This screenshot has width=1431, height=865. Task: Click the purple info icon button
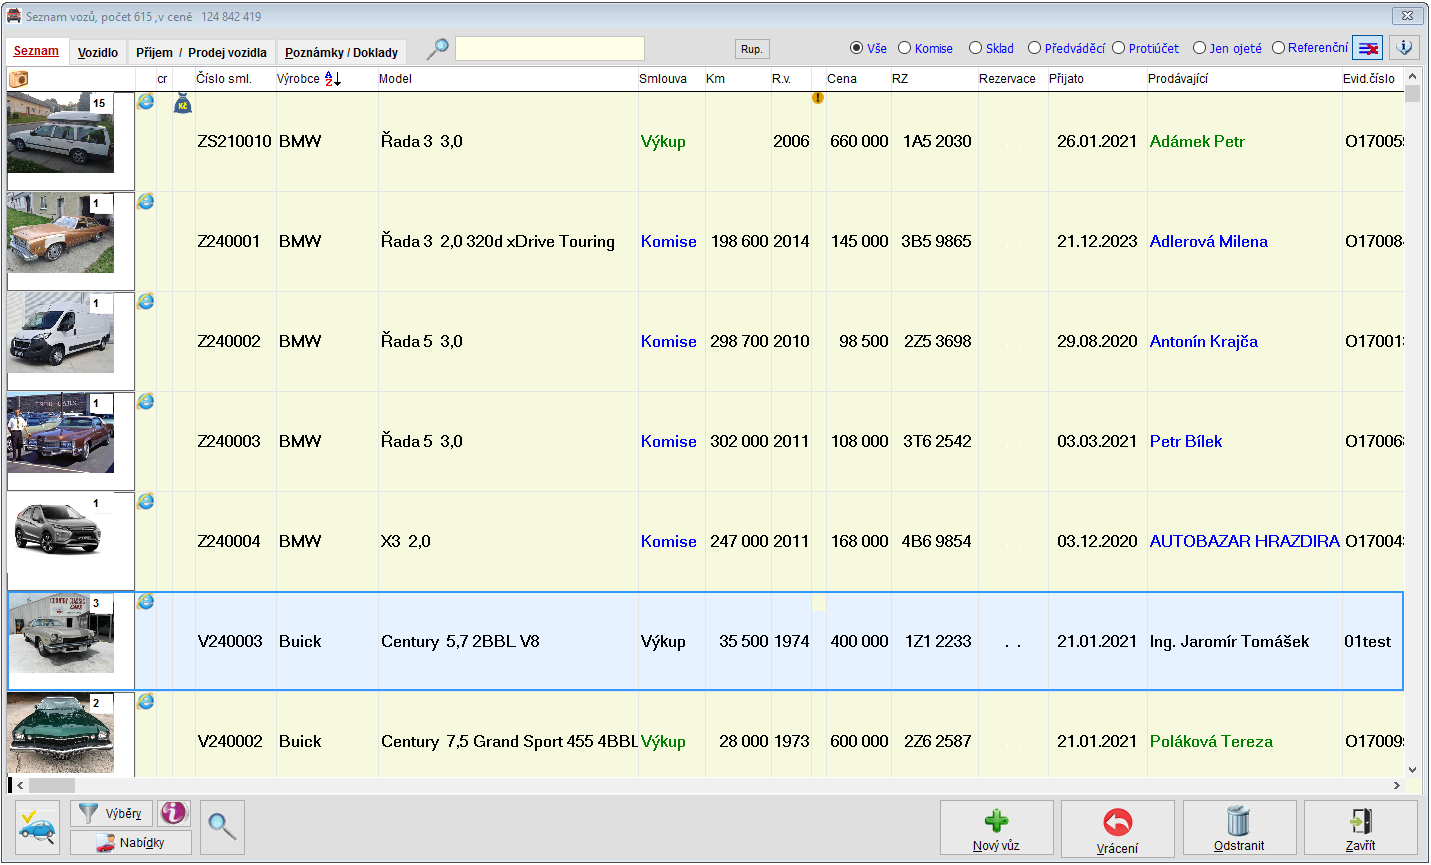click(173, 813)
